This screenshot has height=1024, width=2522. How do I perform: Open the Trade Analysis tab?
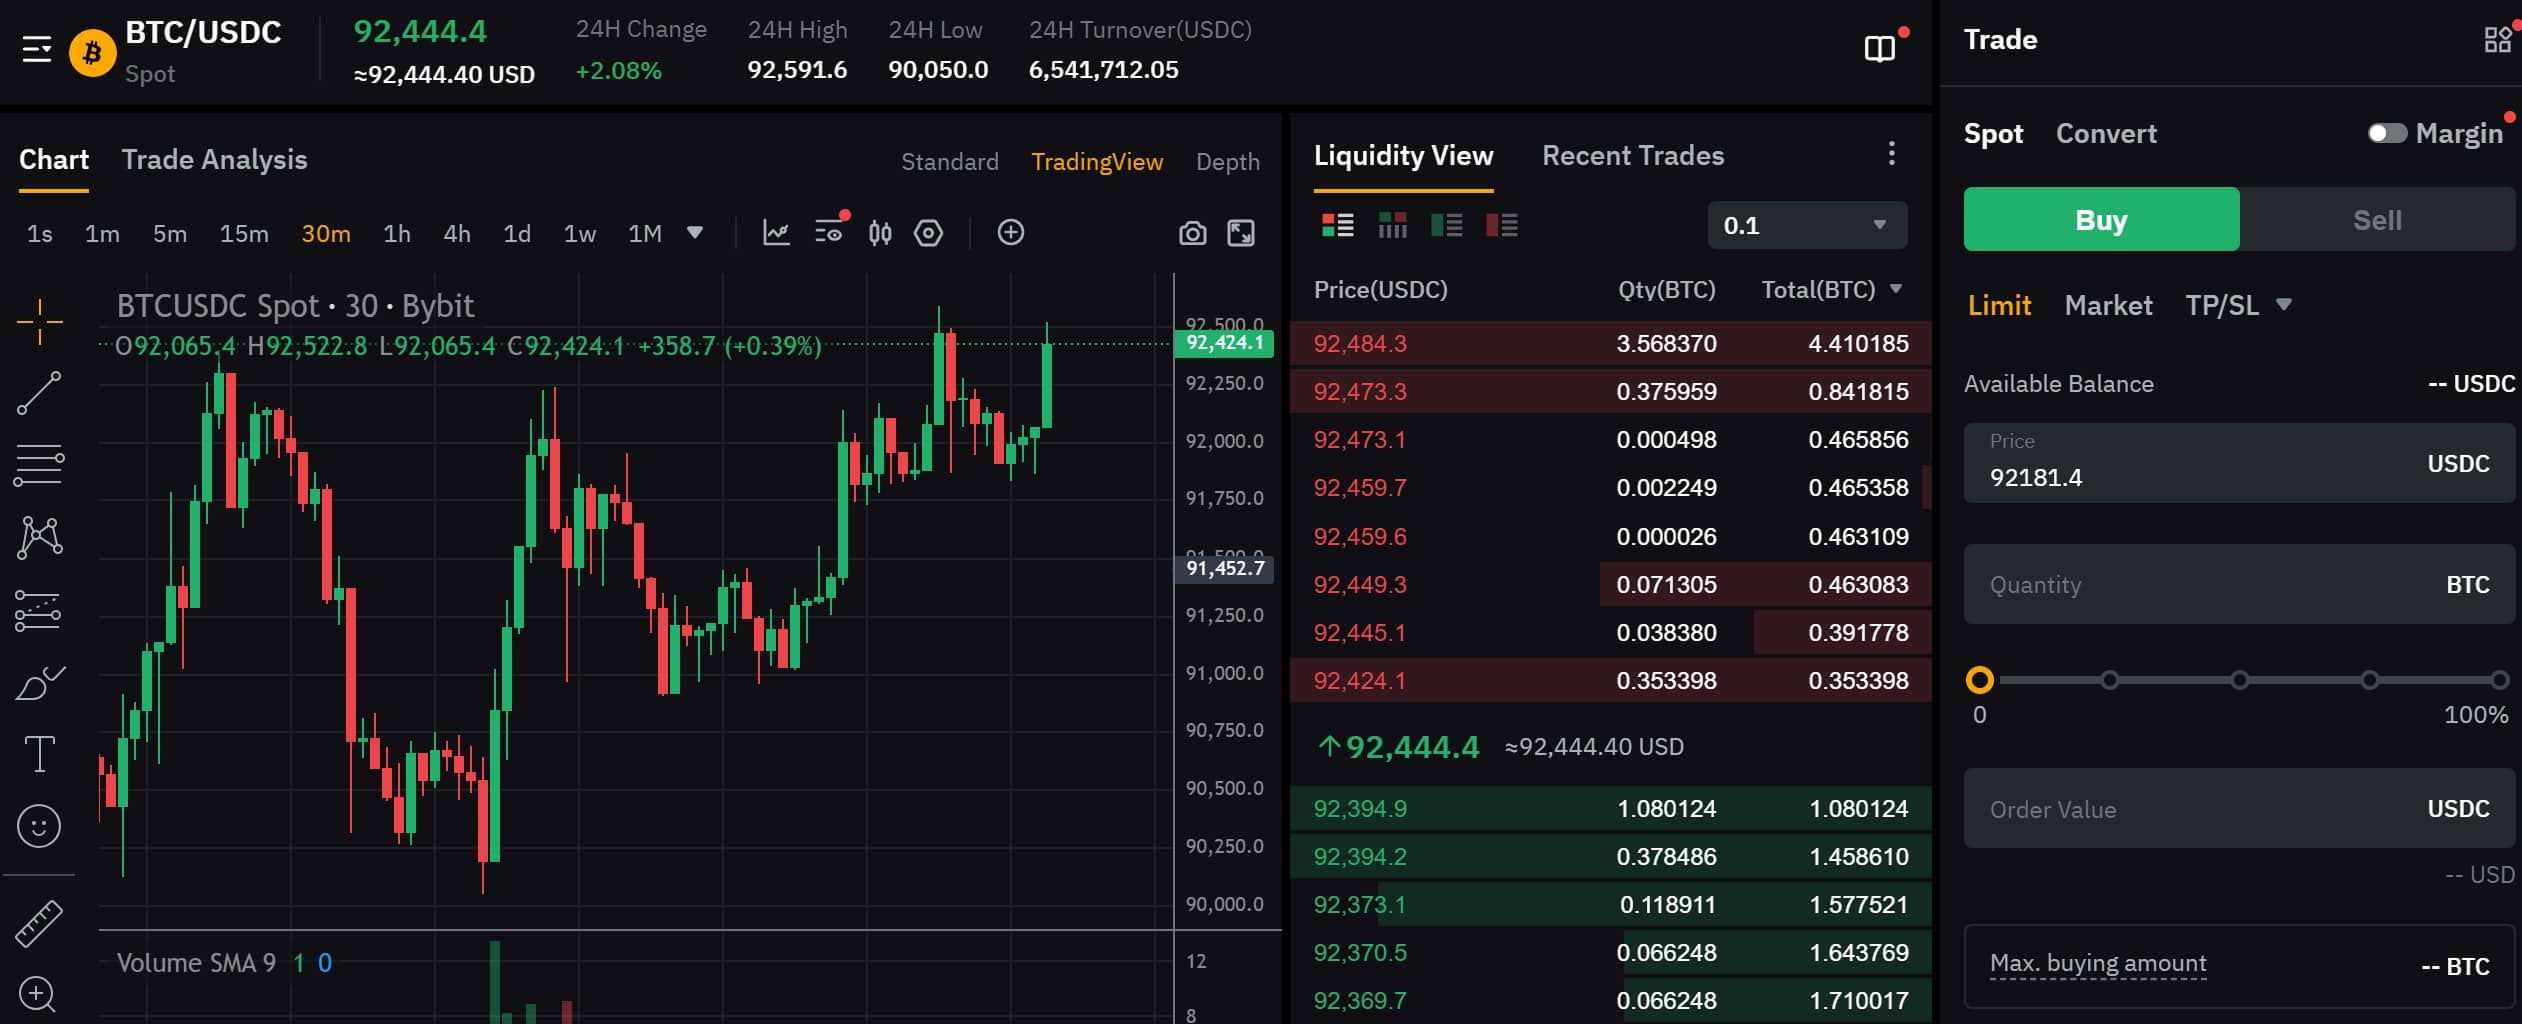pyautogui.click(x=214, y=159)
